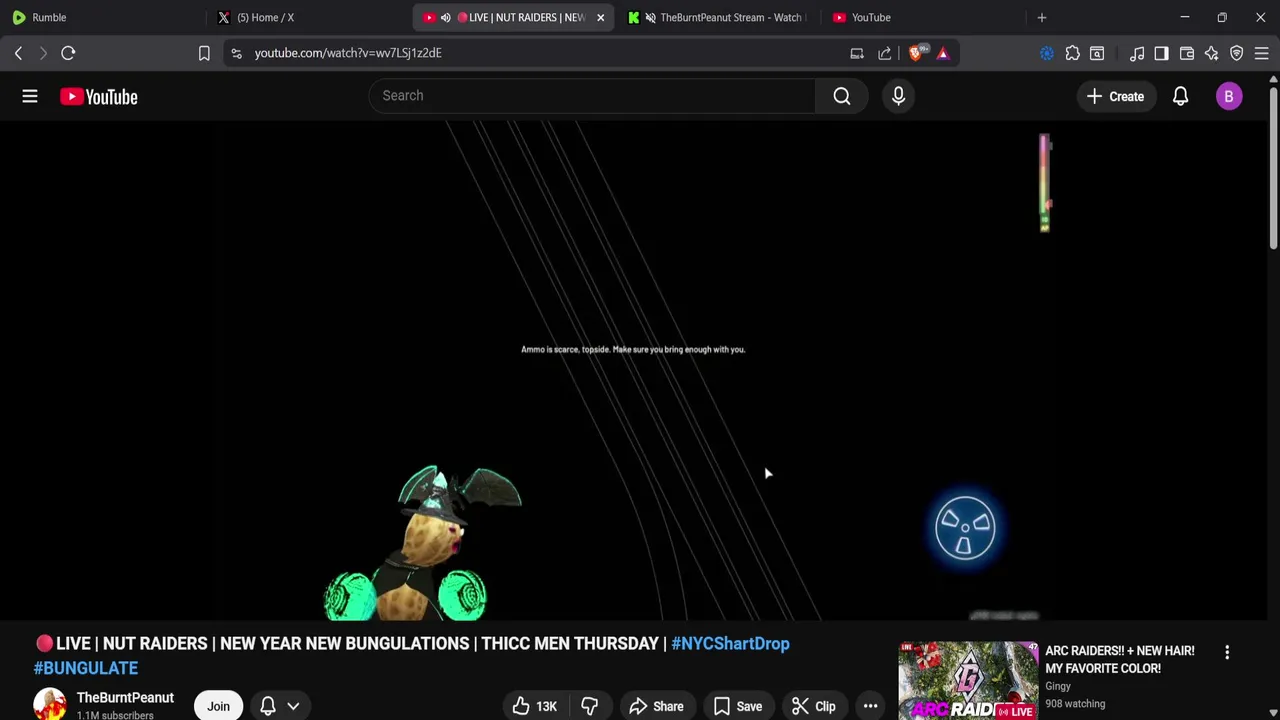Open the page search extension icon

(x=1097, y=53)
